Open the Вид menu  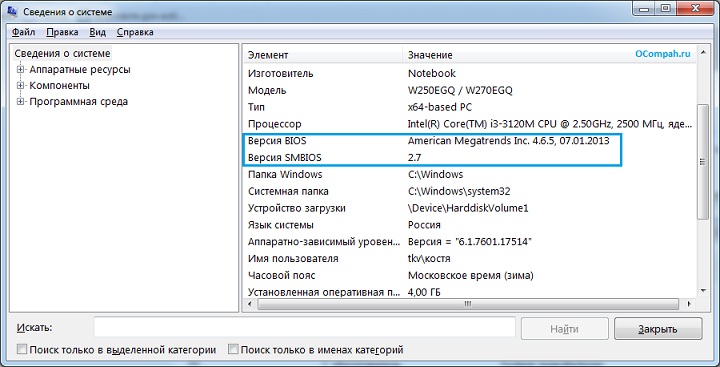click(97, 32)
